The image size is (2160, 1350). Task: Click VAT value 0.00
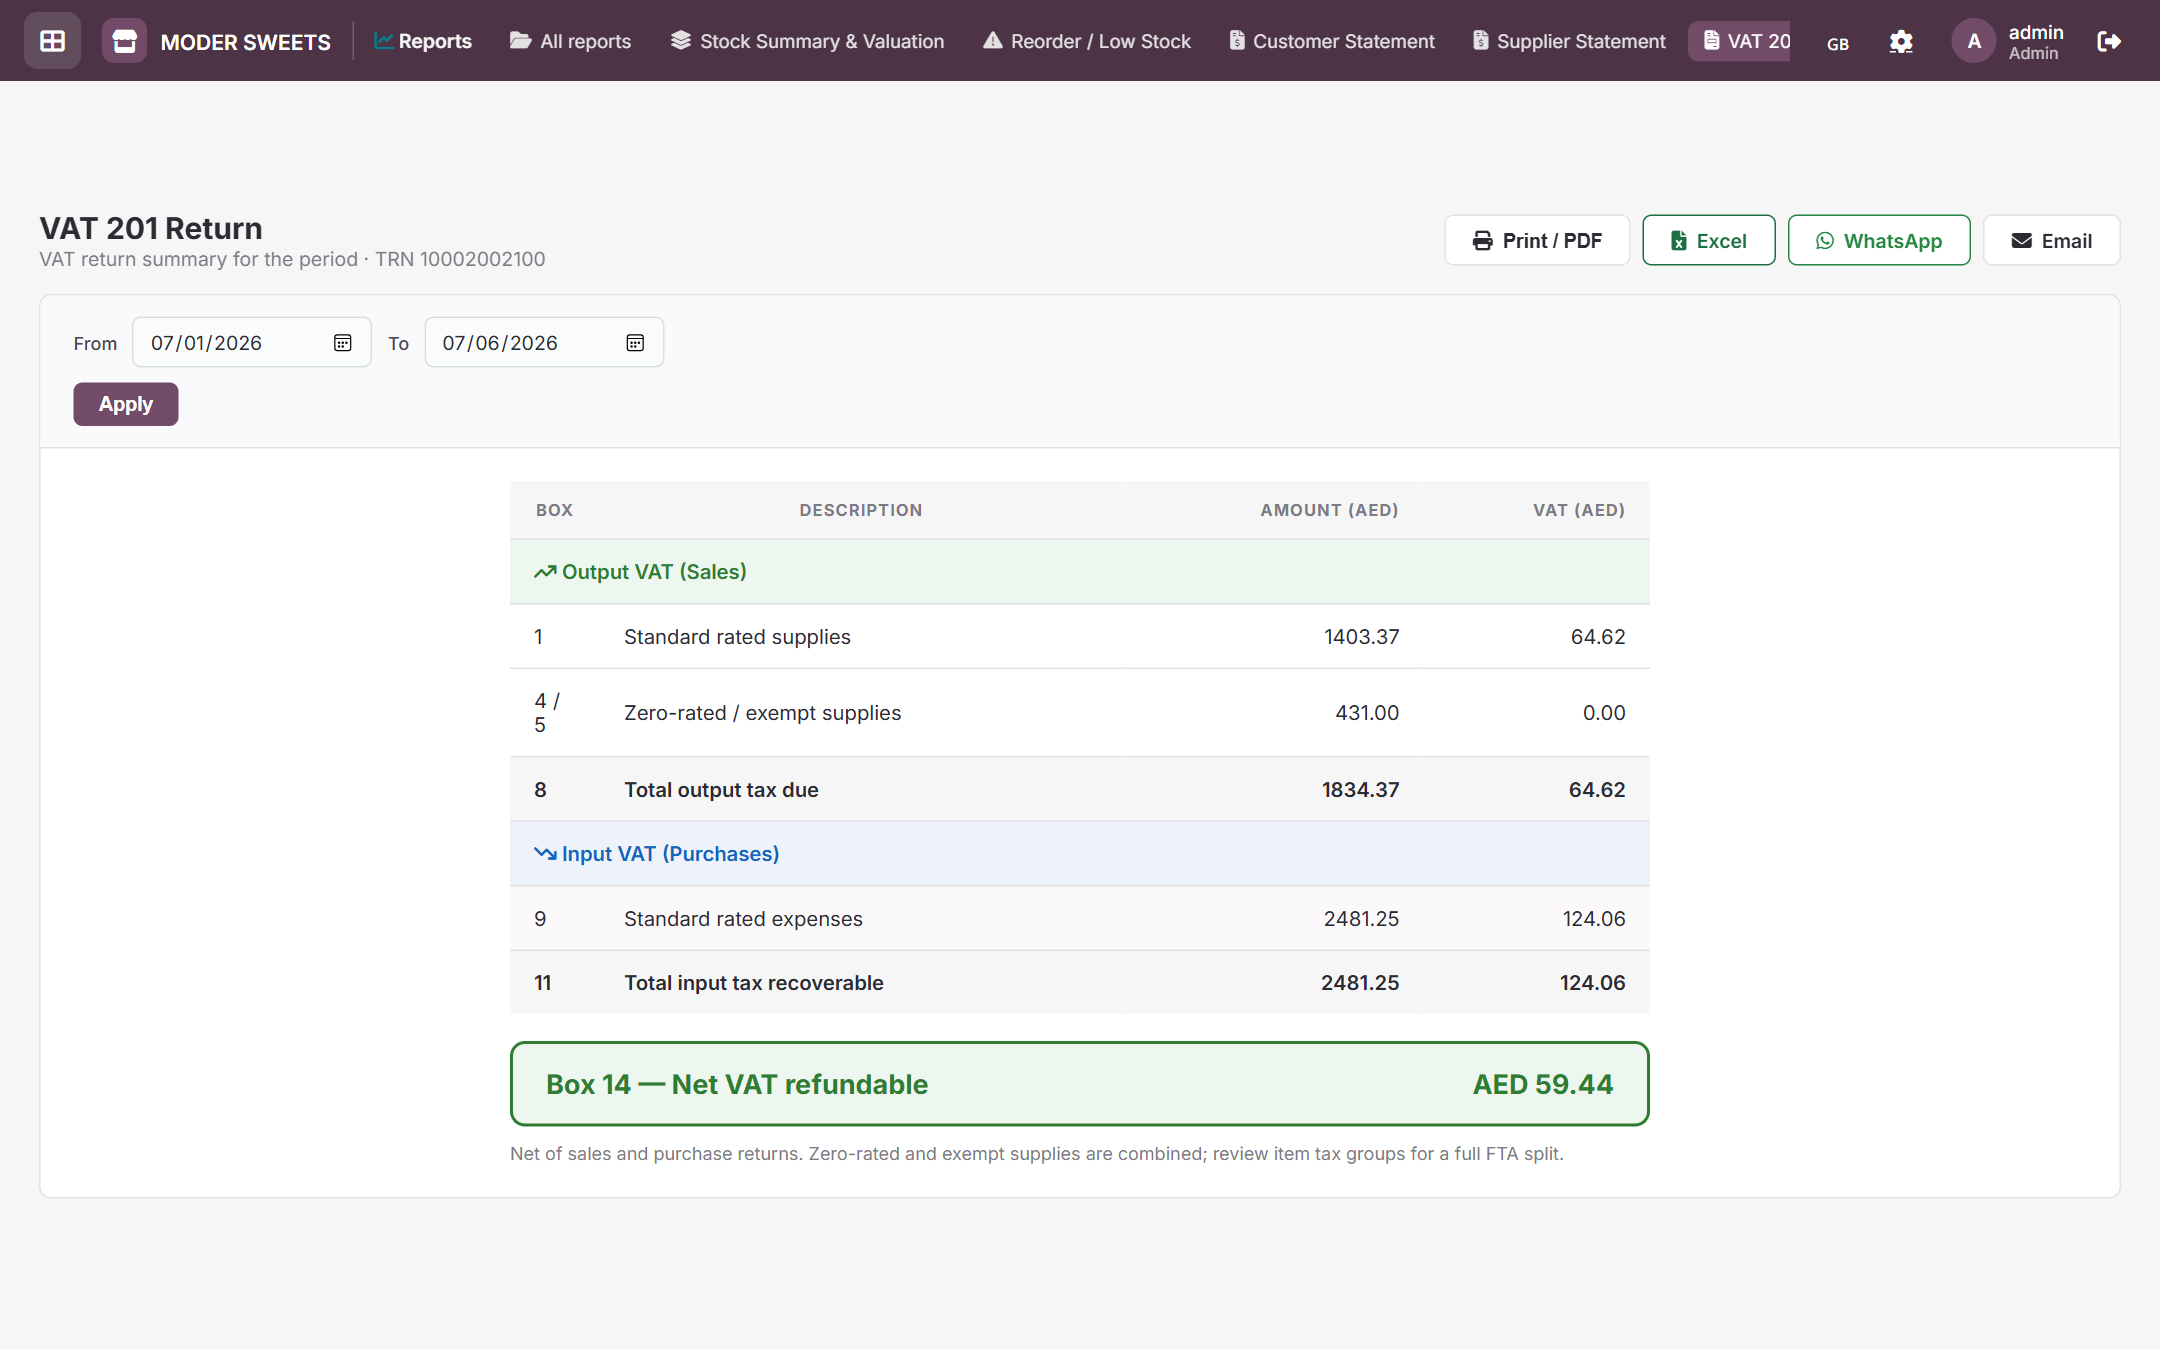[1604, 713]
